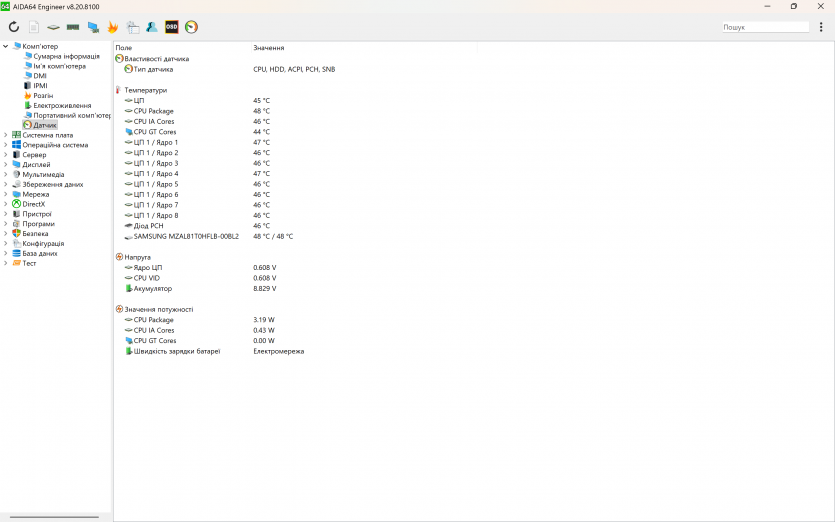The width and height of the screenshot is (835, 522).
Task: Collapse the Комп'ютер tree node
Action: click(x=6, y=47)
